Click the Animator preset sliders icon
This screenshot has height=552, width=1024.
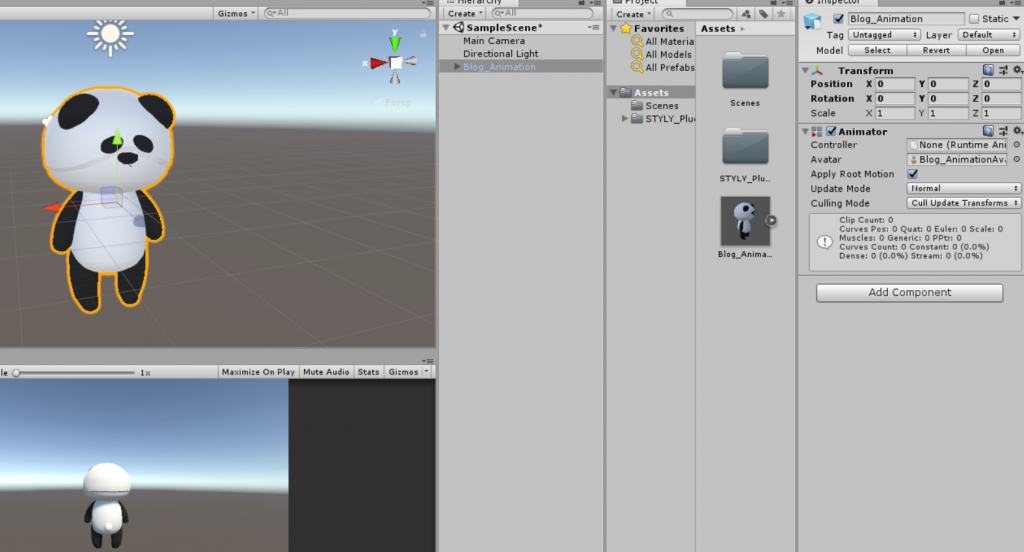[1003, 131]
